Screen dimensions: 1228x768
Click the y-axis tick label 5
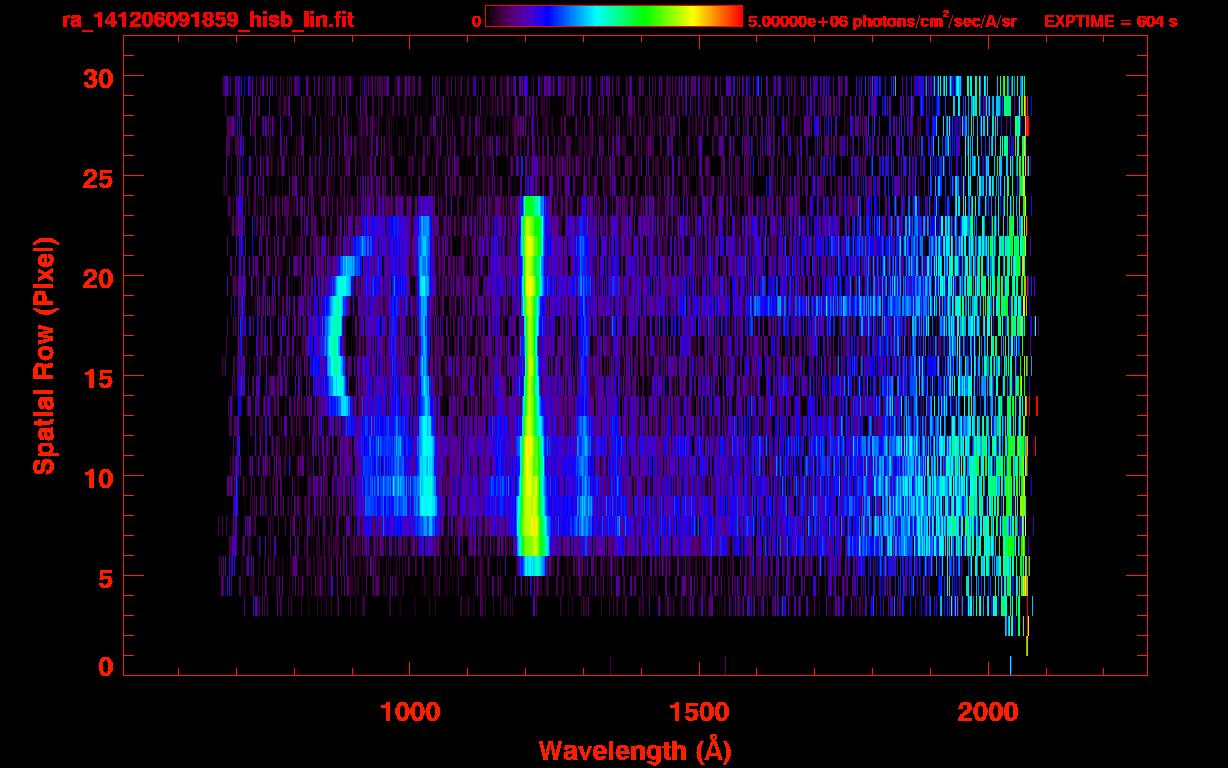(106, 577)
